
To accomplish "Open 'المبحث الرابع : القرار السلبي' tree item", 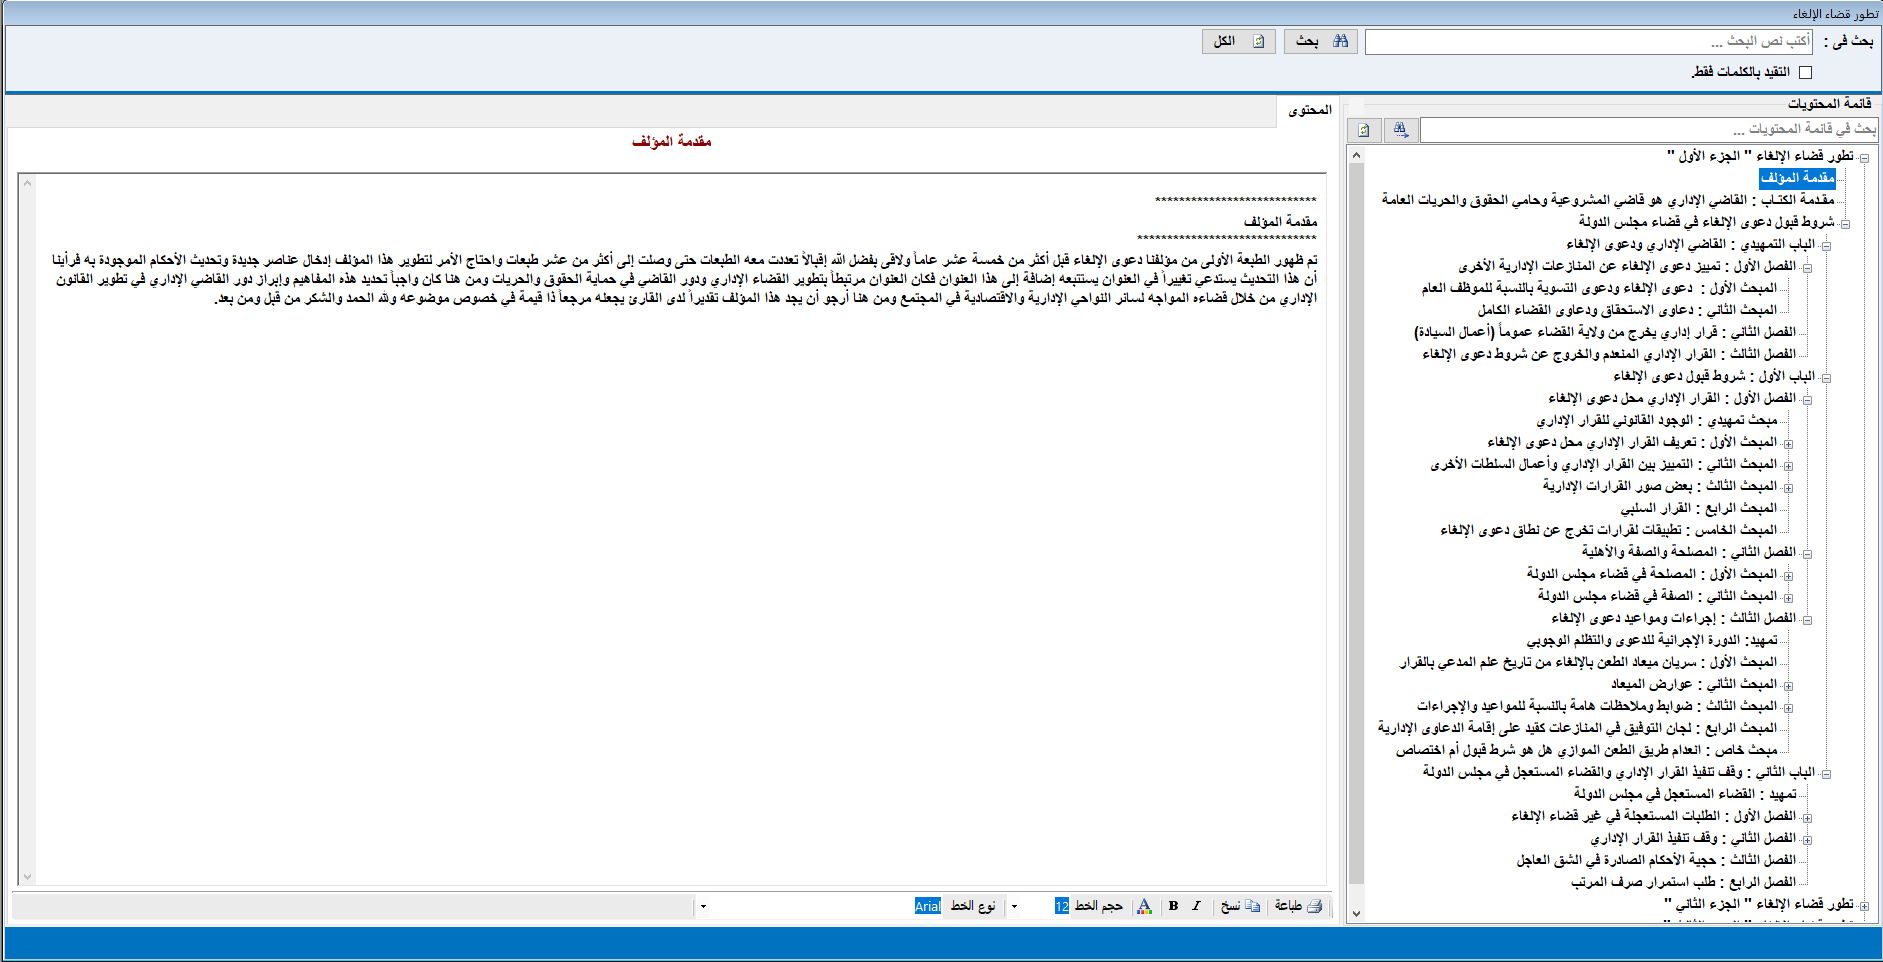I will click(1698, 508).
